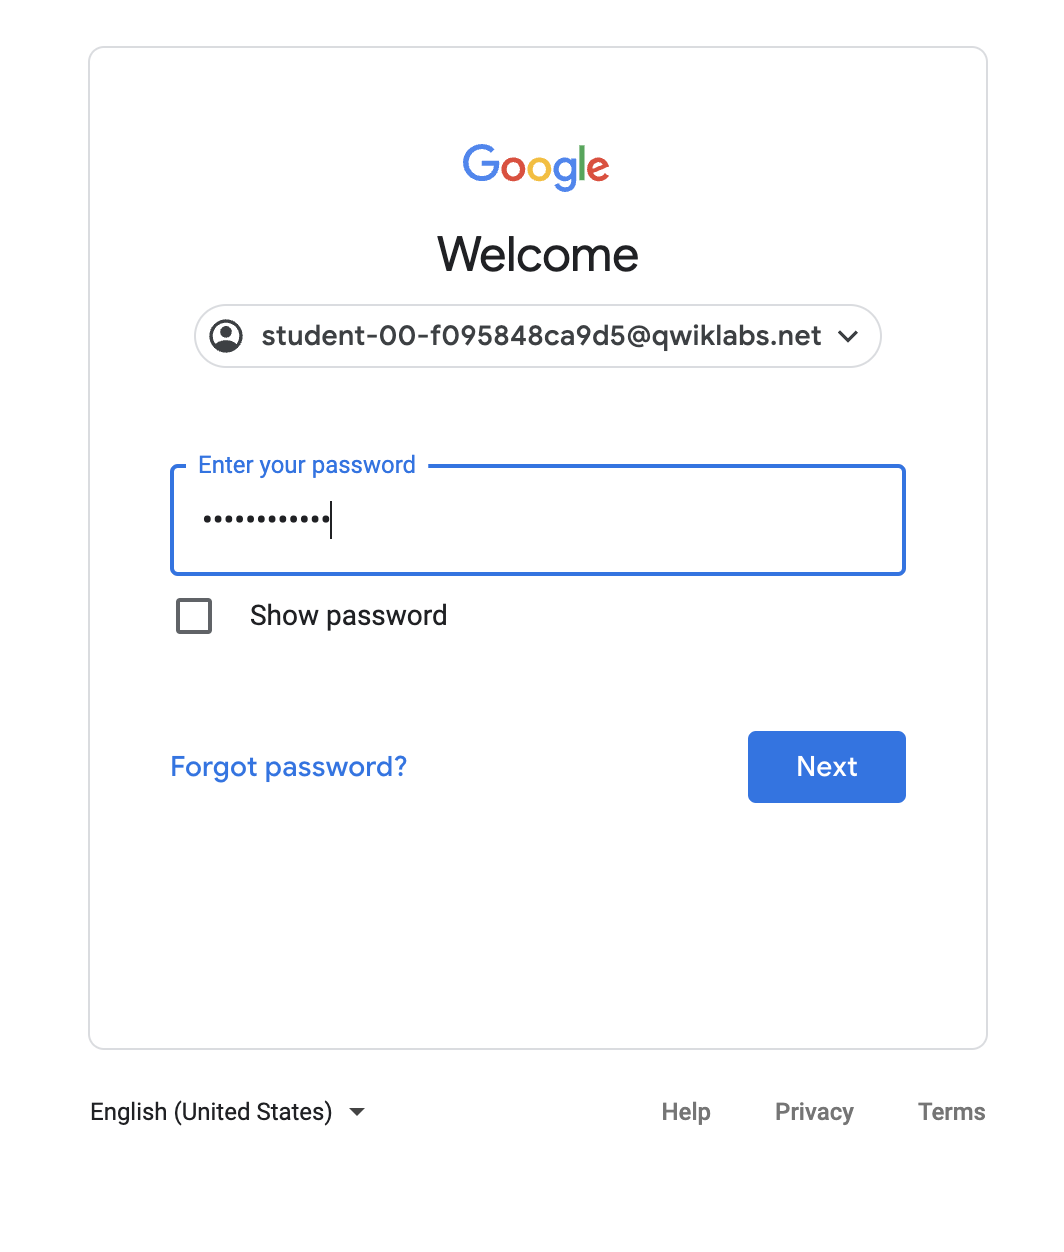The height and width of the screenshot is (1252, 1064).
Task: Focus the Enter your password field
Action: 537,520
